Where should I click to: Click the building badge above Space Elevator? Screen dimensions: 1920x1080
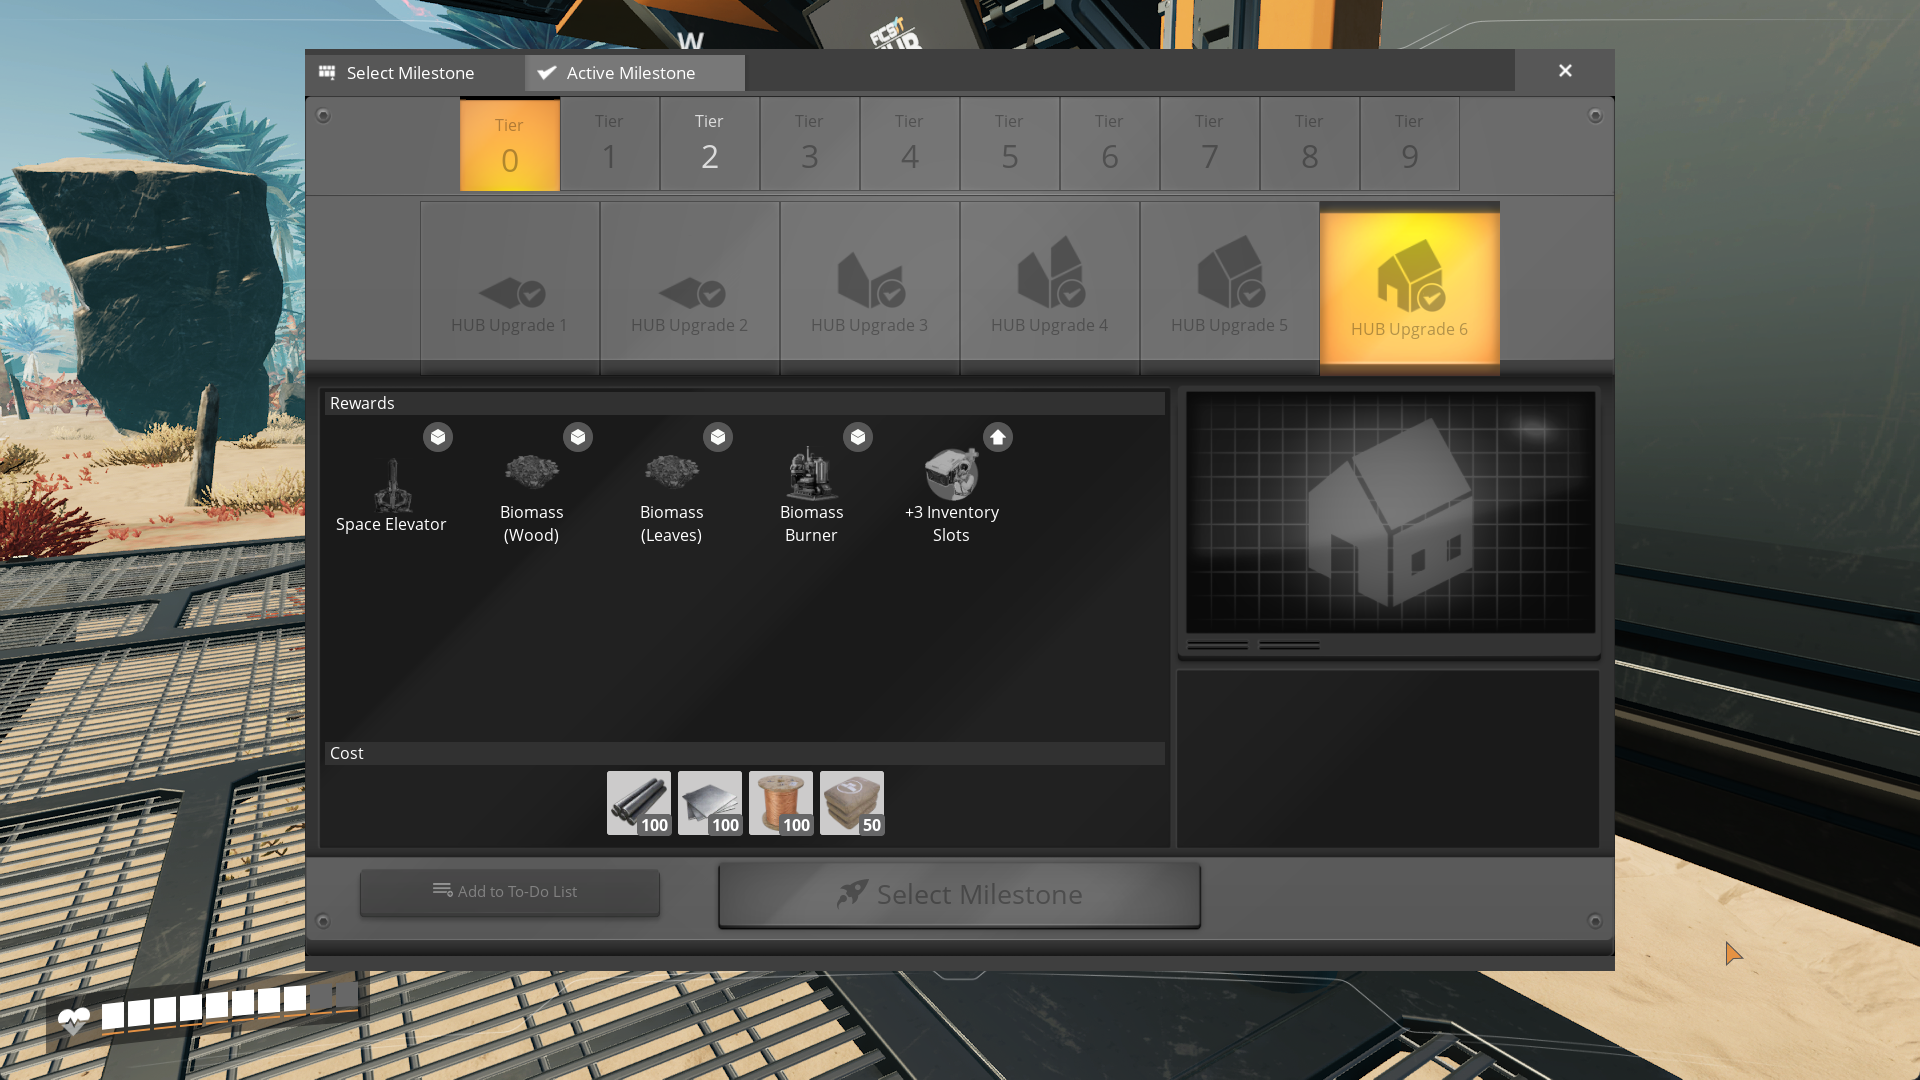[x=438, y=437]
